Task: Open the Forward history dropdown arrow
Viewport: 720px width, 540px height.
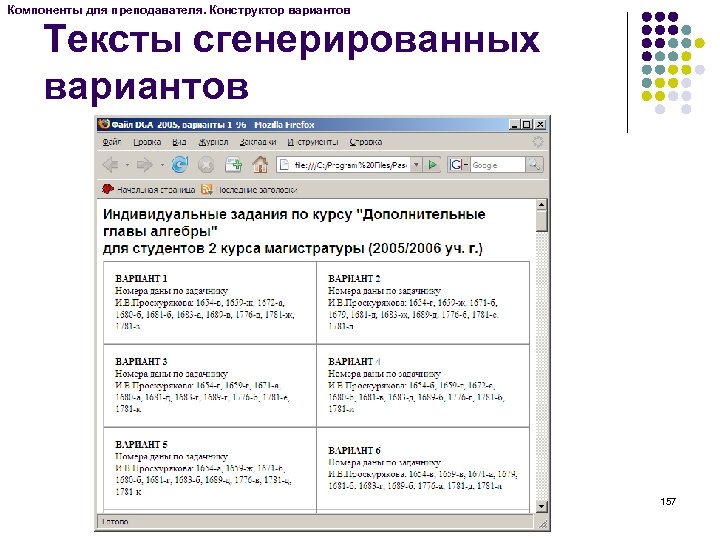Action: tap(162, 164)
